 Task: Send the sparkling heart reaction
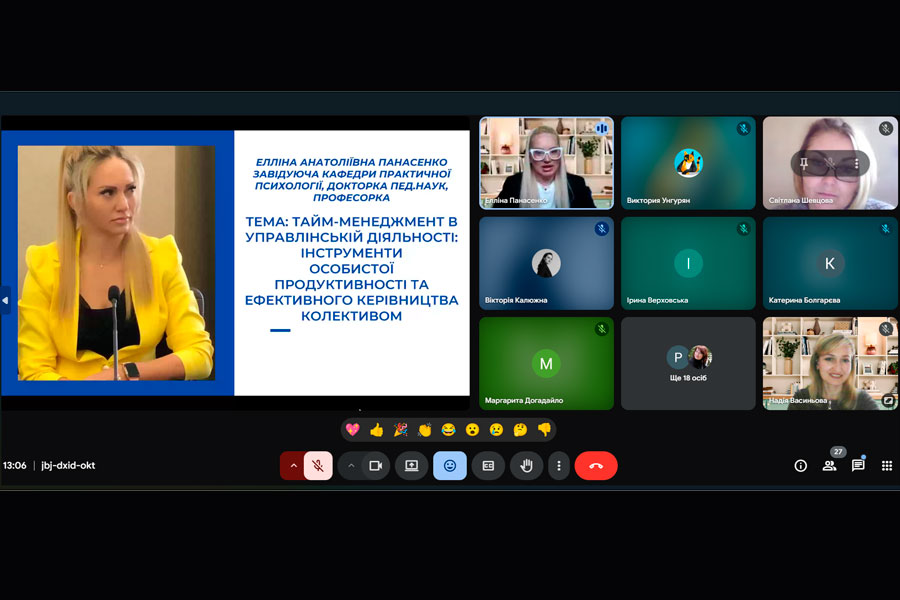(x=352, y=429)
